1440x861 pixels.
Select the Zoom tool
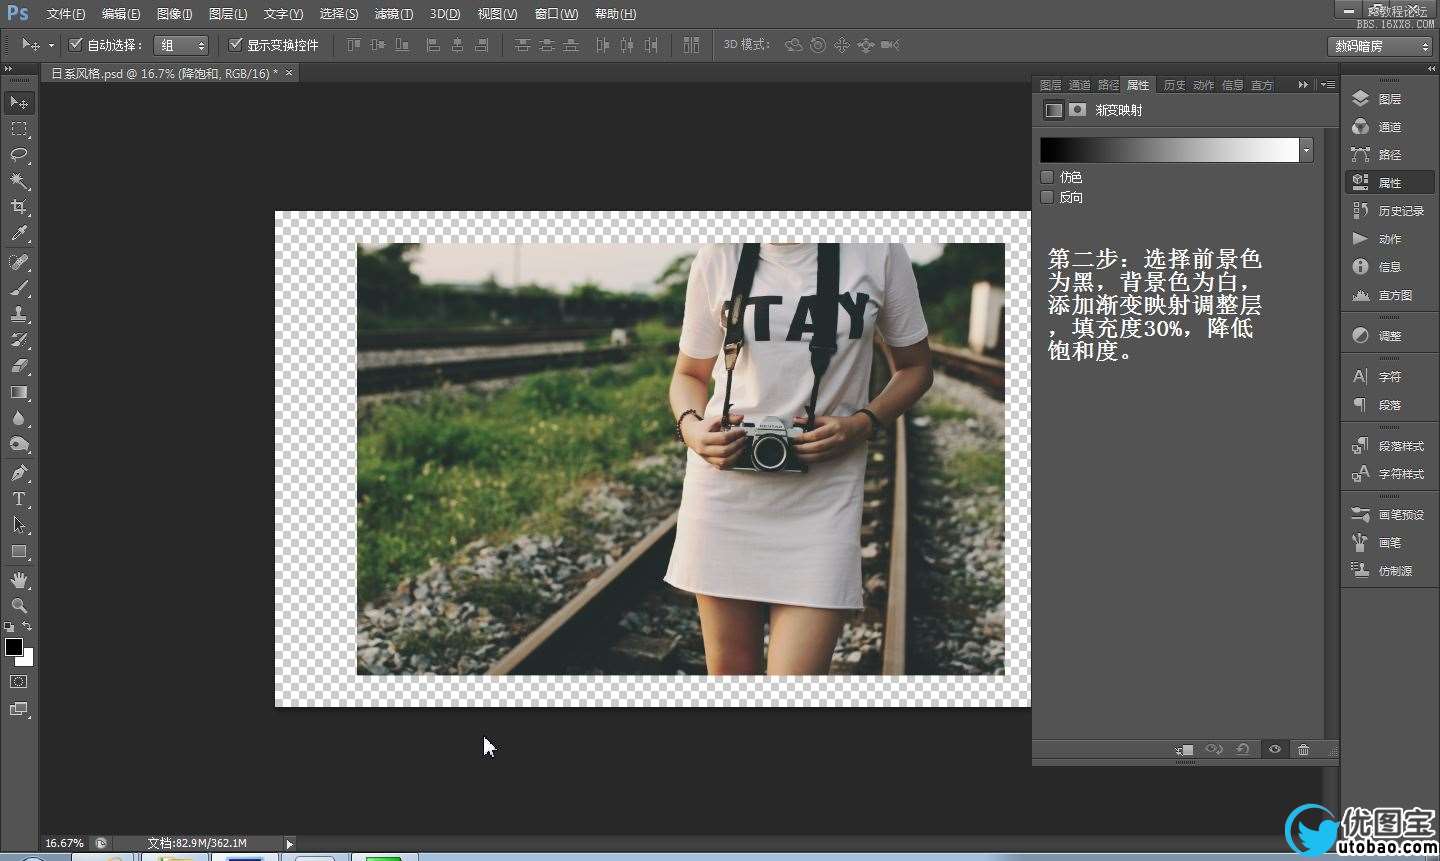(x=19, y=605)
